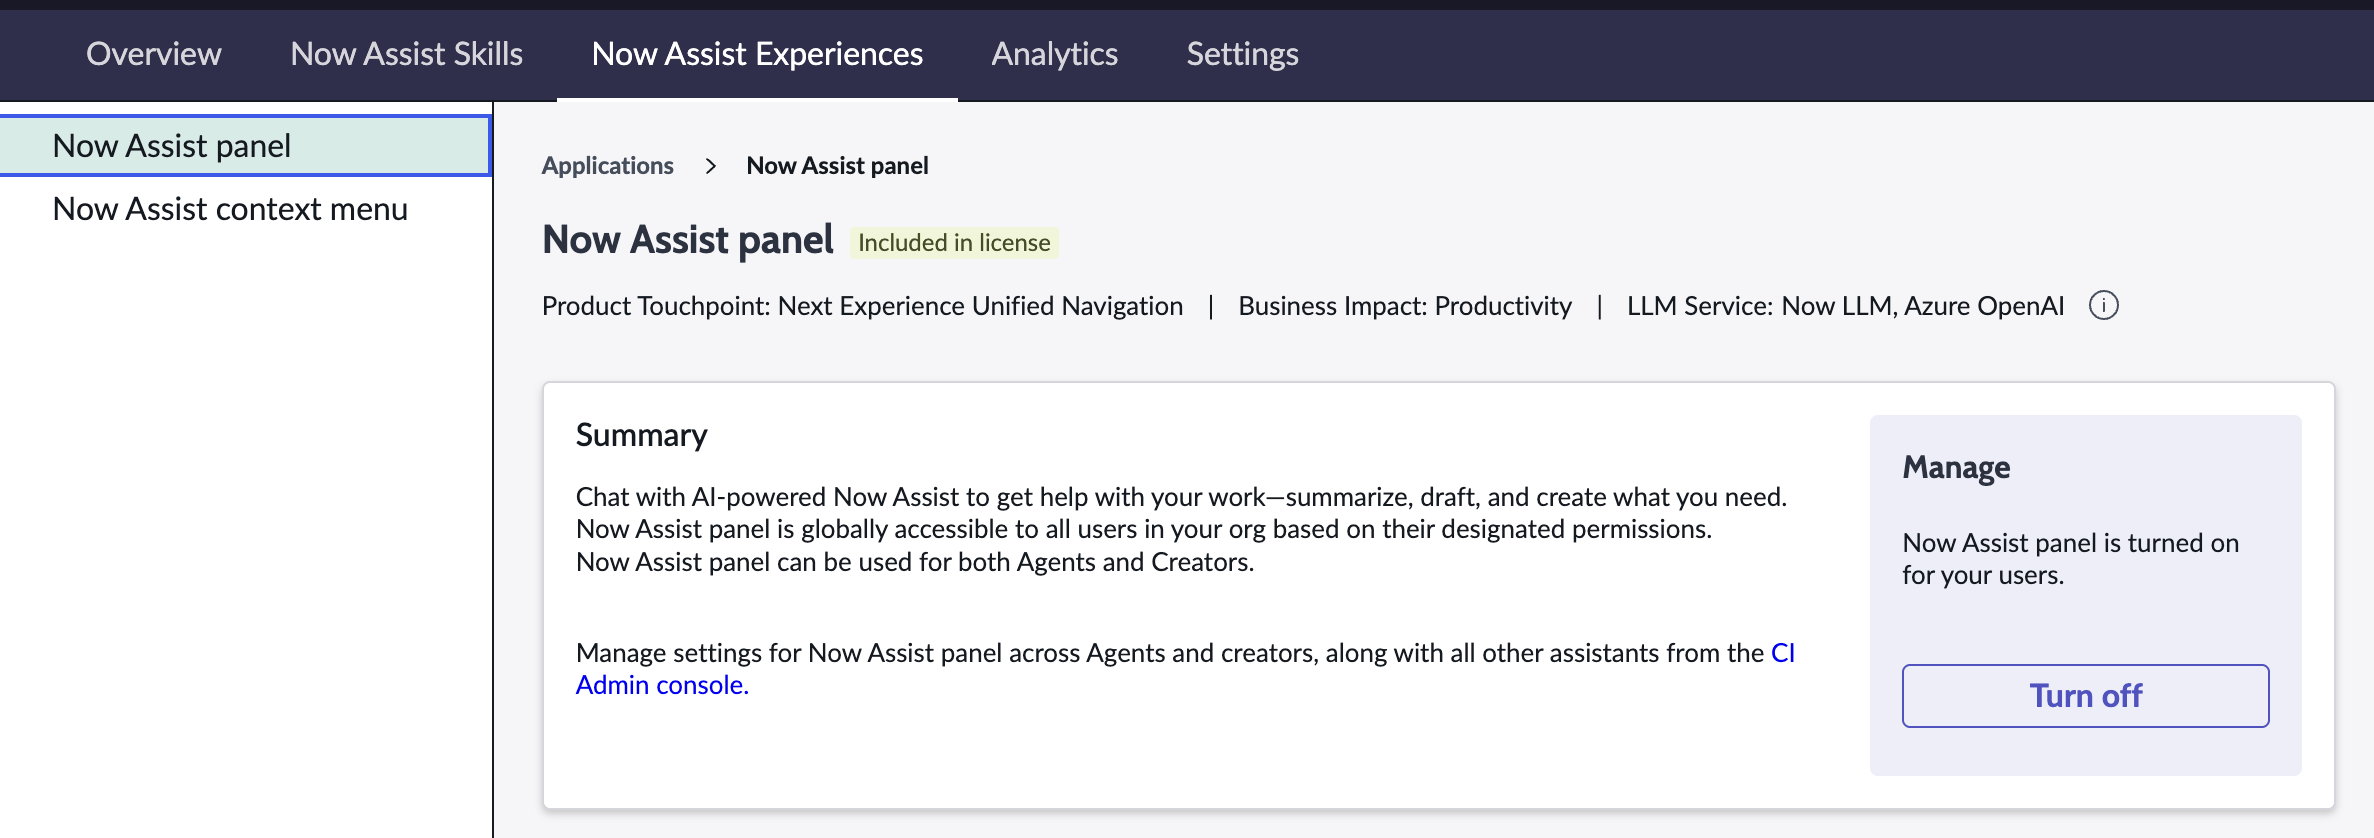
Task: Select the Now Assist Experiences tab
Action: click(x=757, y=54)
